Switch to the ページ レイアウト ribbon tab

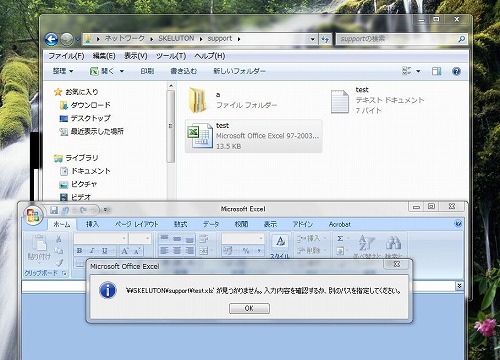[137, 224]
